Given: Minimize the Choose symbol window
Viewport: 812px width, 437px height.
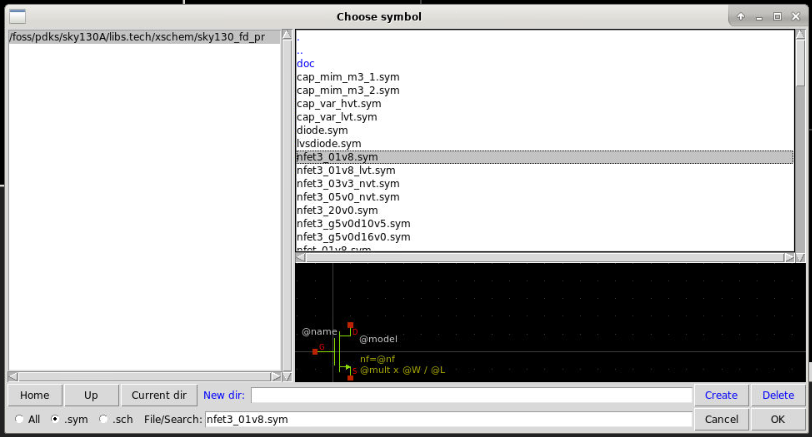Looking at the screenshot, I should [x=759, y=17].
